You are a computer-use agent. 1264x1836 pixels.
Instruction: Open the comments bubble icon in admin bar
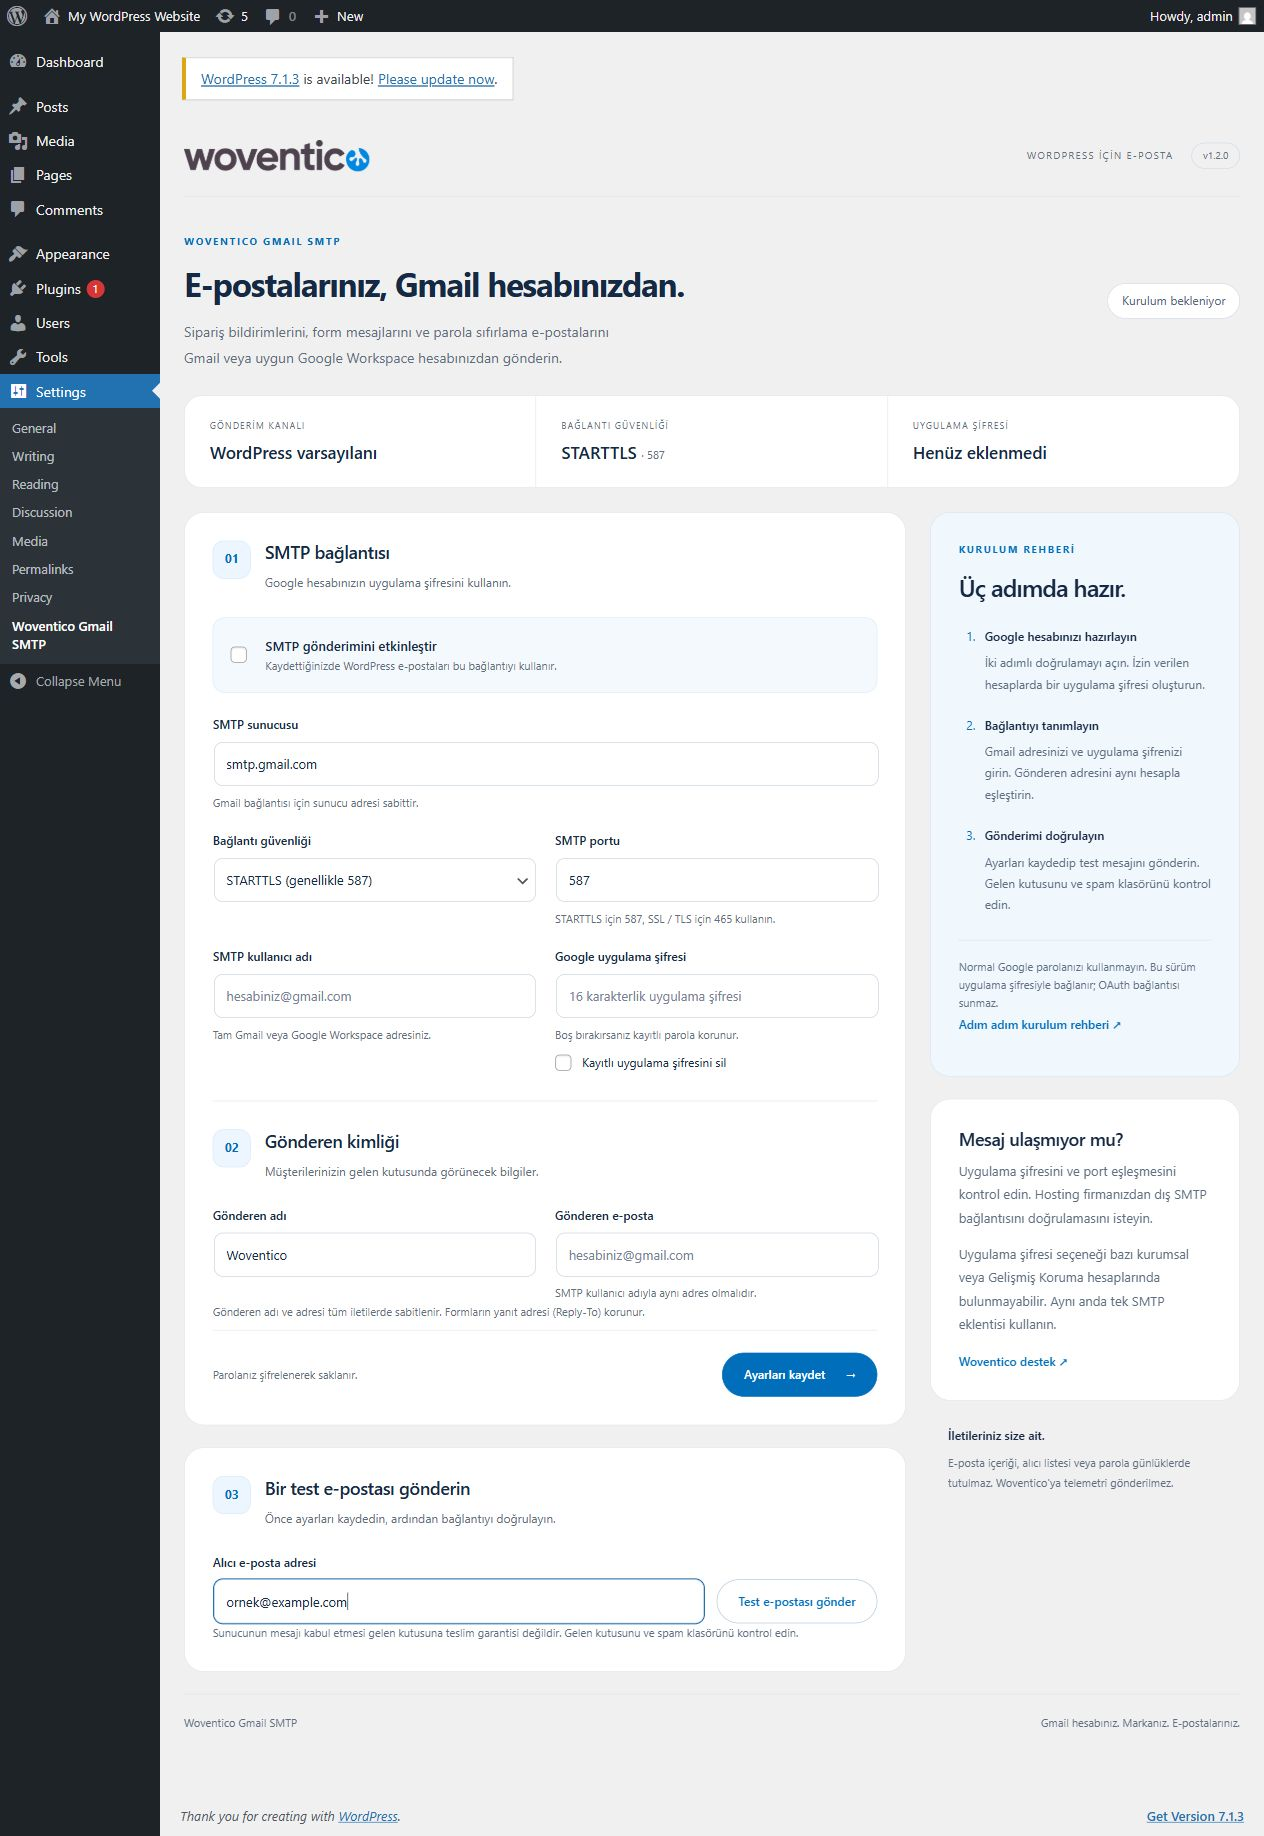(x=273, y=16)
